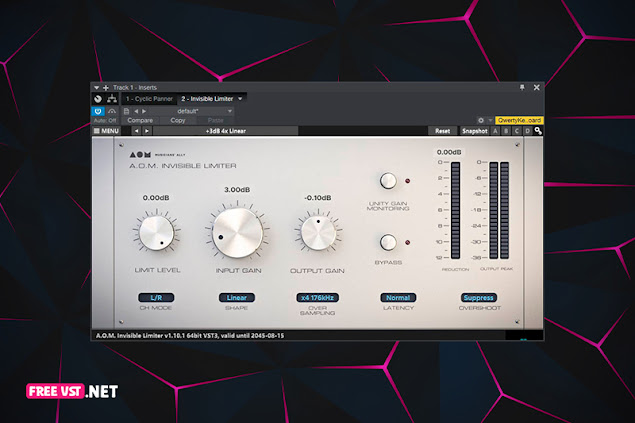The height and width of the screenshot is (423, 635).
Task: Open the plugin MENU
Action: (x=106, y=131)
